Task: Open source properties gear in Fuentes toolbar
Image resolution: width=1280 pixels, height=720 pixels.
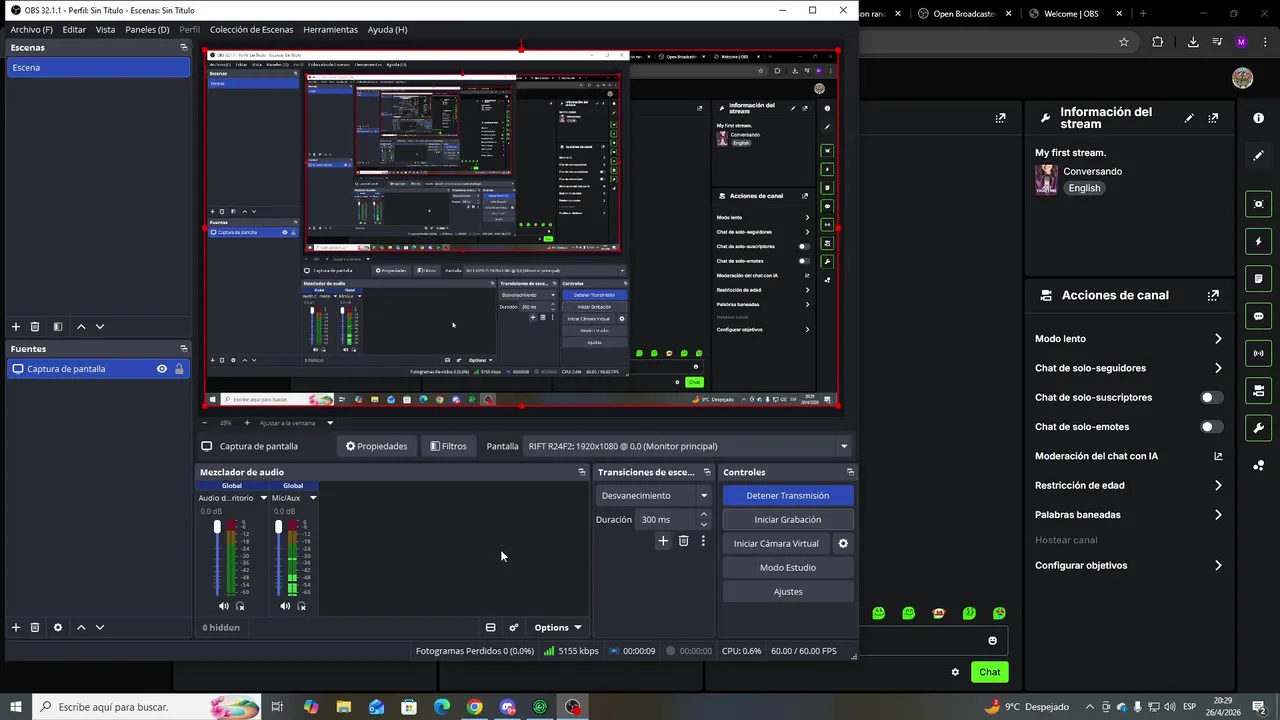Action: [58, 627]
